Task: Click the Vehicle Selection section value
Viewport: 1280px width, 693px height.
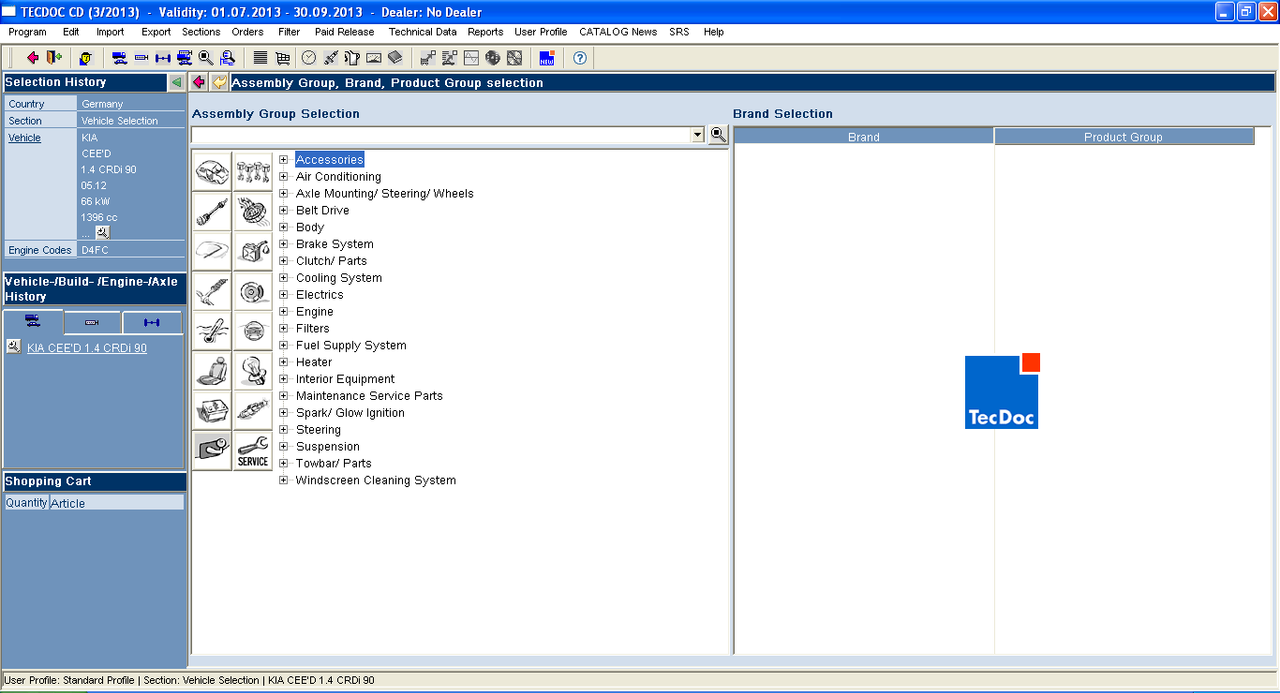Action: pyautogui.click(x=120, y=121)
